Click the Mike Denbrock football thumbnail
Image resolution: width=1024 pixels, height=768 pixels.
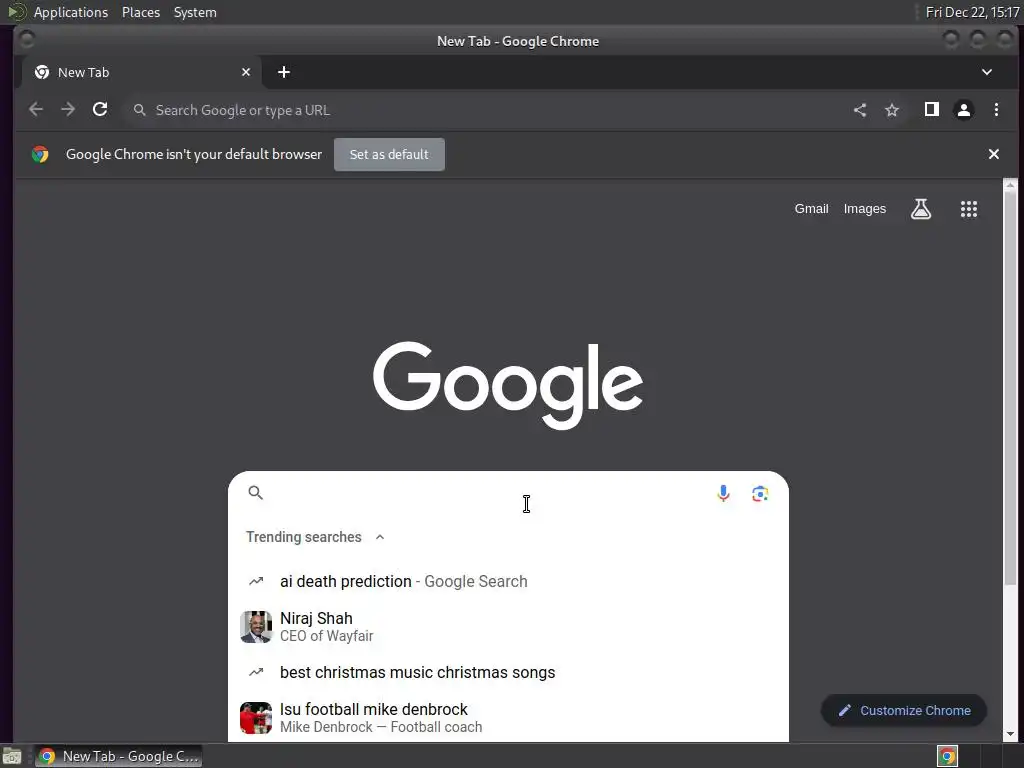[256, 718]
